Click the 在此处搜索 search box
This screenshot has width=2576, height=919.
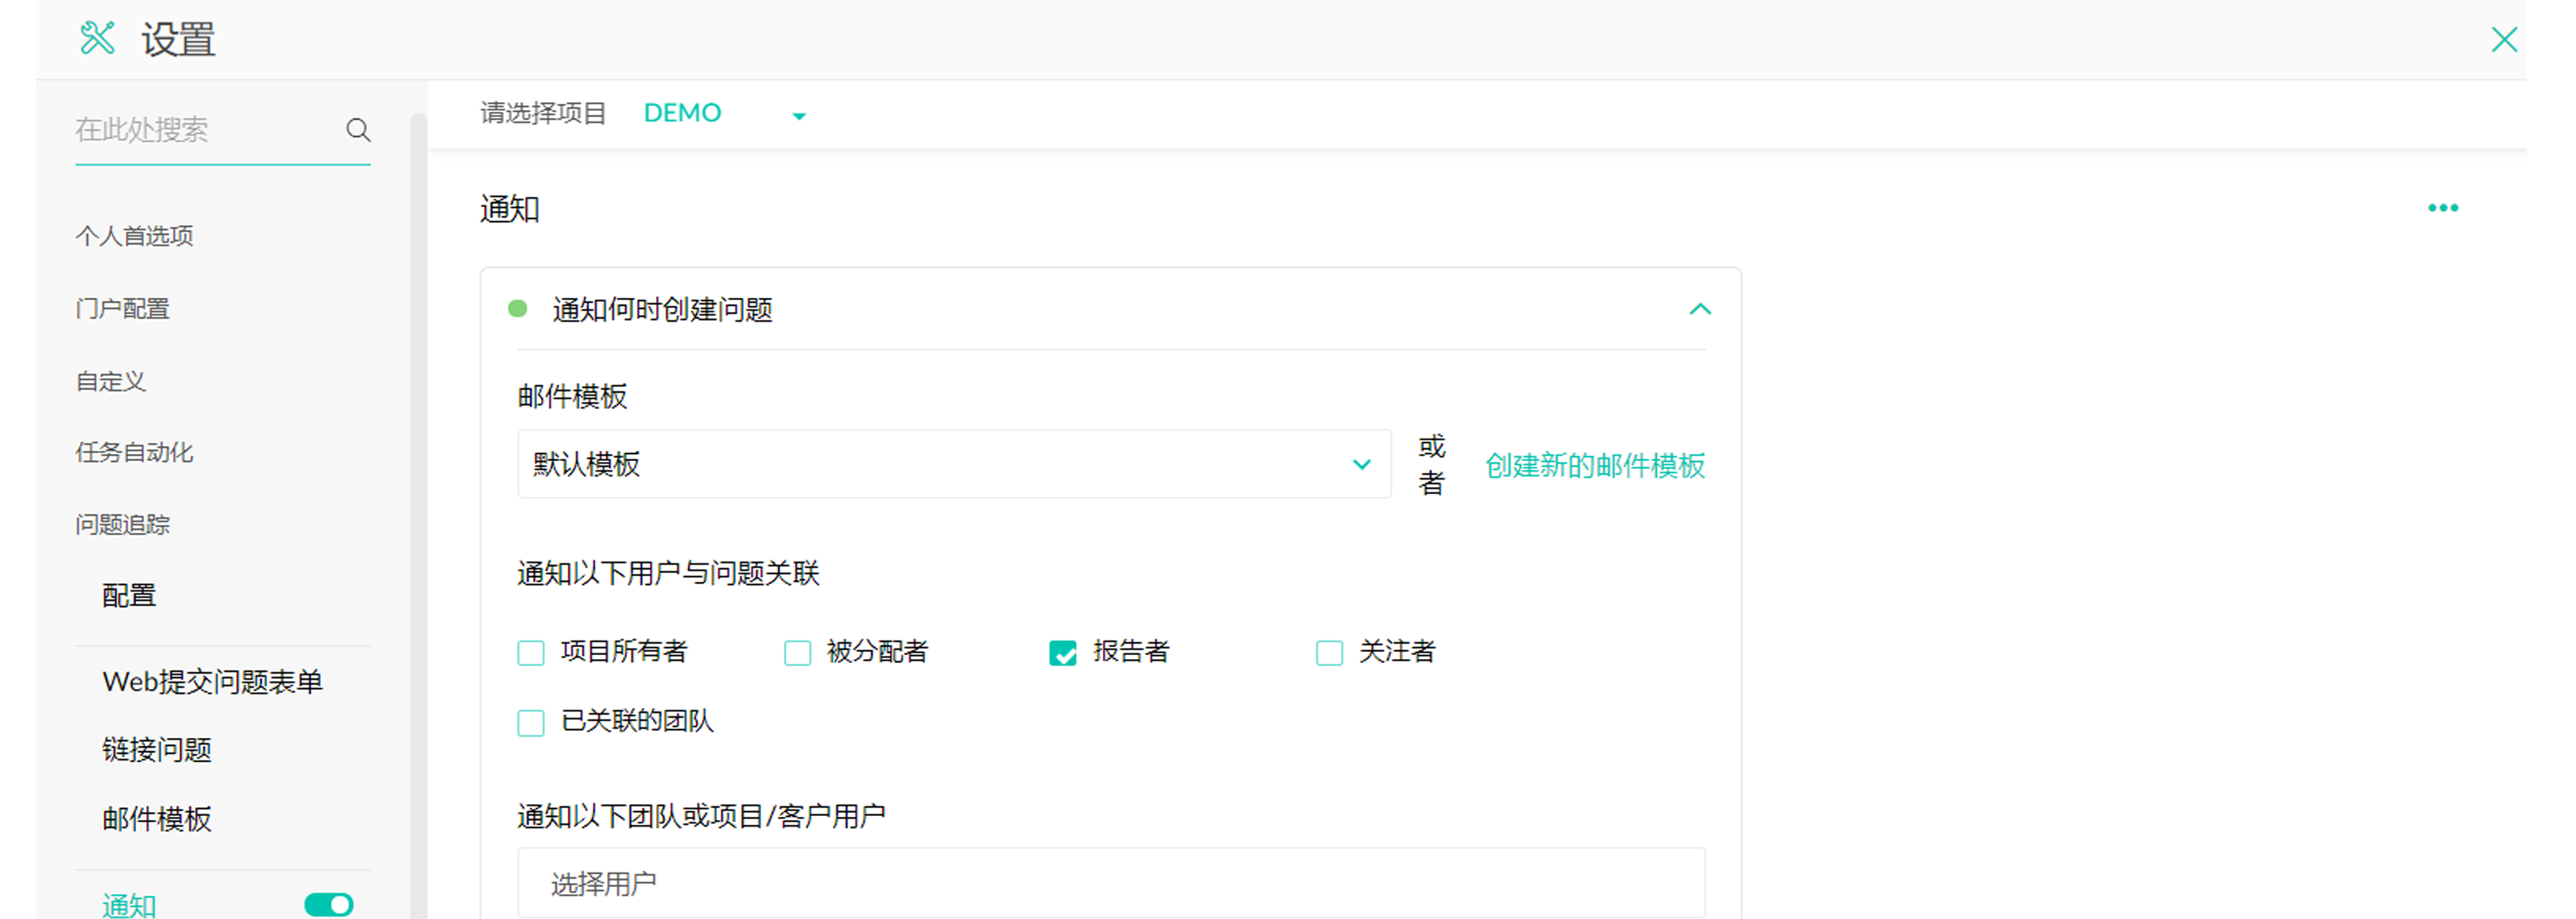point(200,130)
